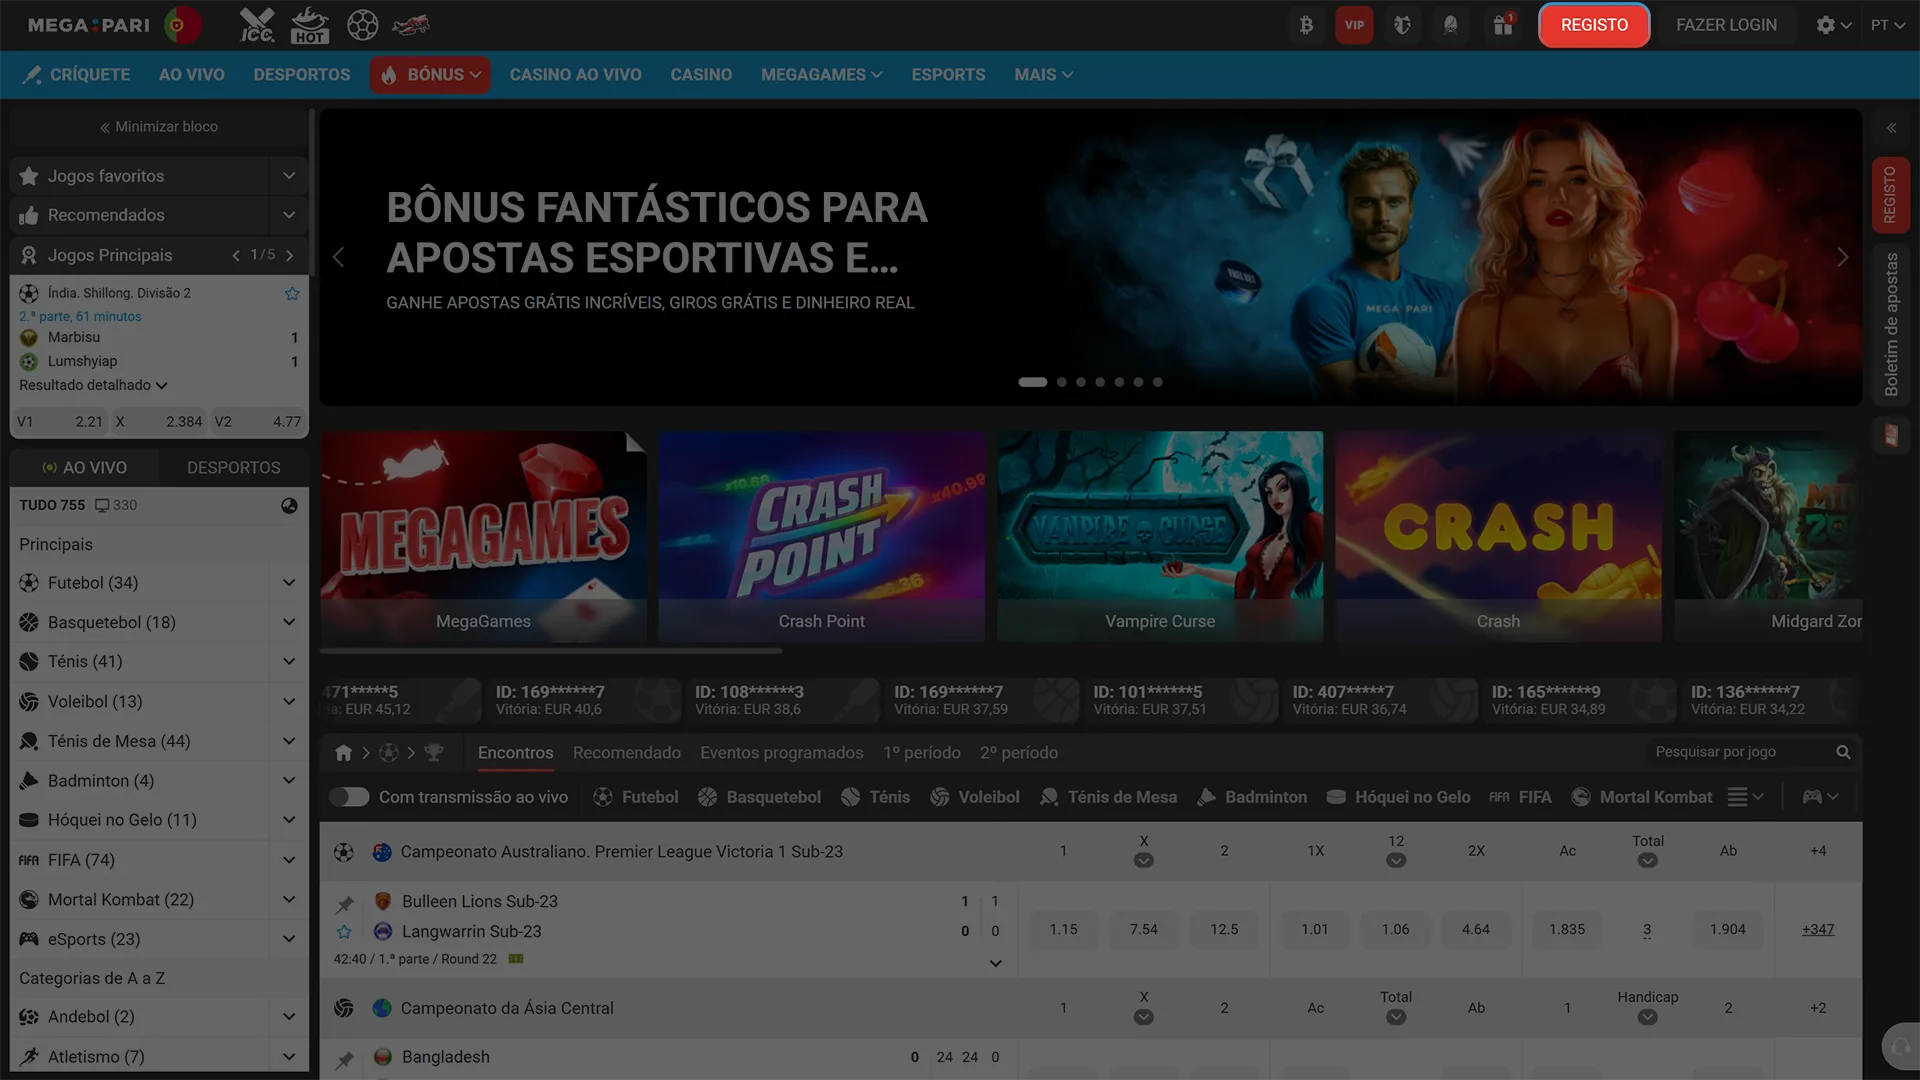Filter matches by Ténis de Mesa
The width and height of the screenshot is (1920, 1080).
[x=1108, y=797]
